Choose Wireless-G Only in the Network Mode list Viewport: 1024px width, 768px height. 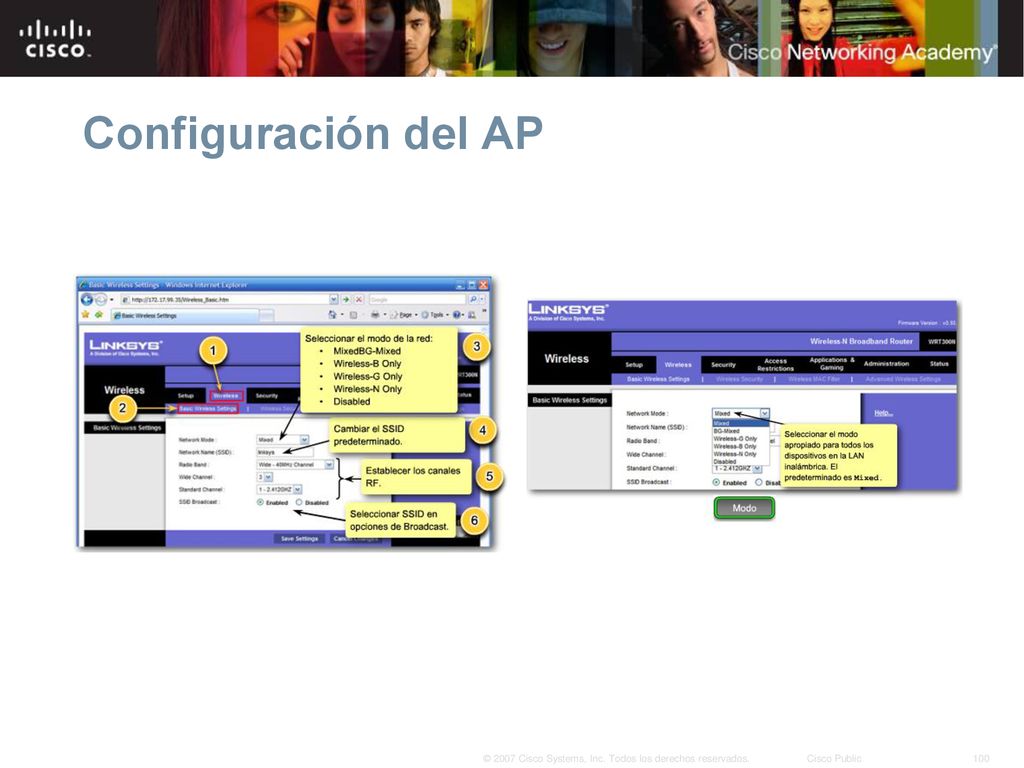pos(741,439)
